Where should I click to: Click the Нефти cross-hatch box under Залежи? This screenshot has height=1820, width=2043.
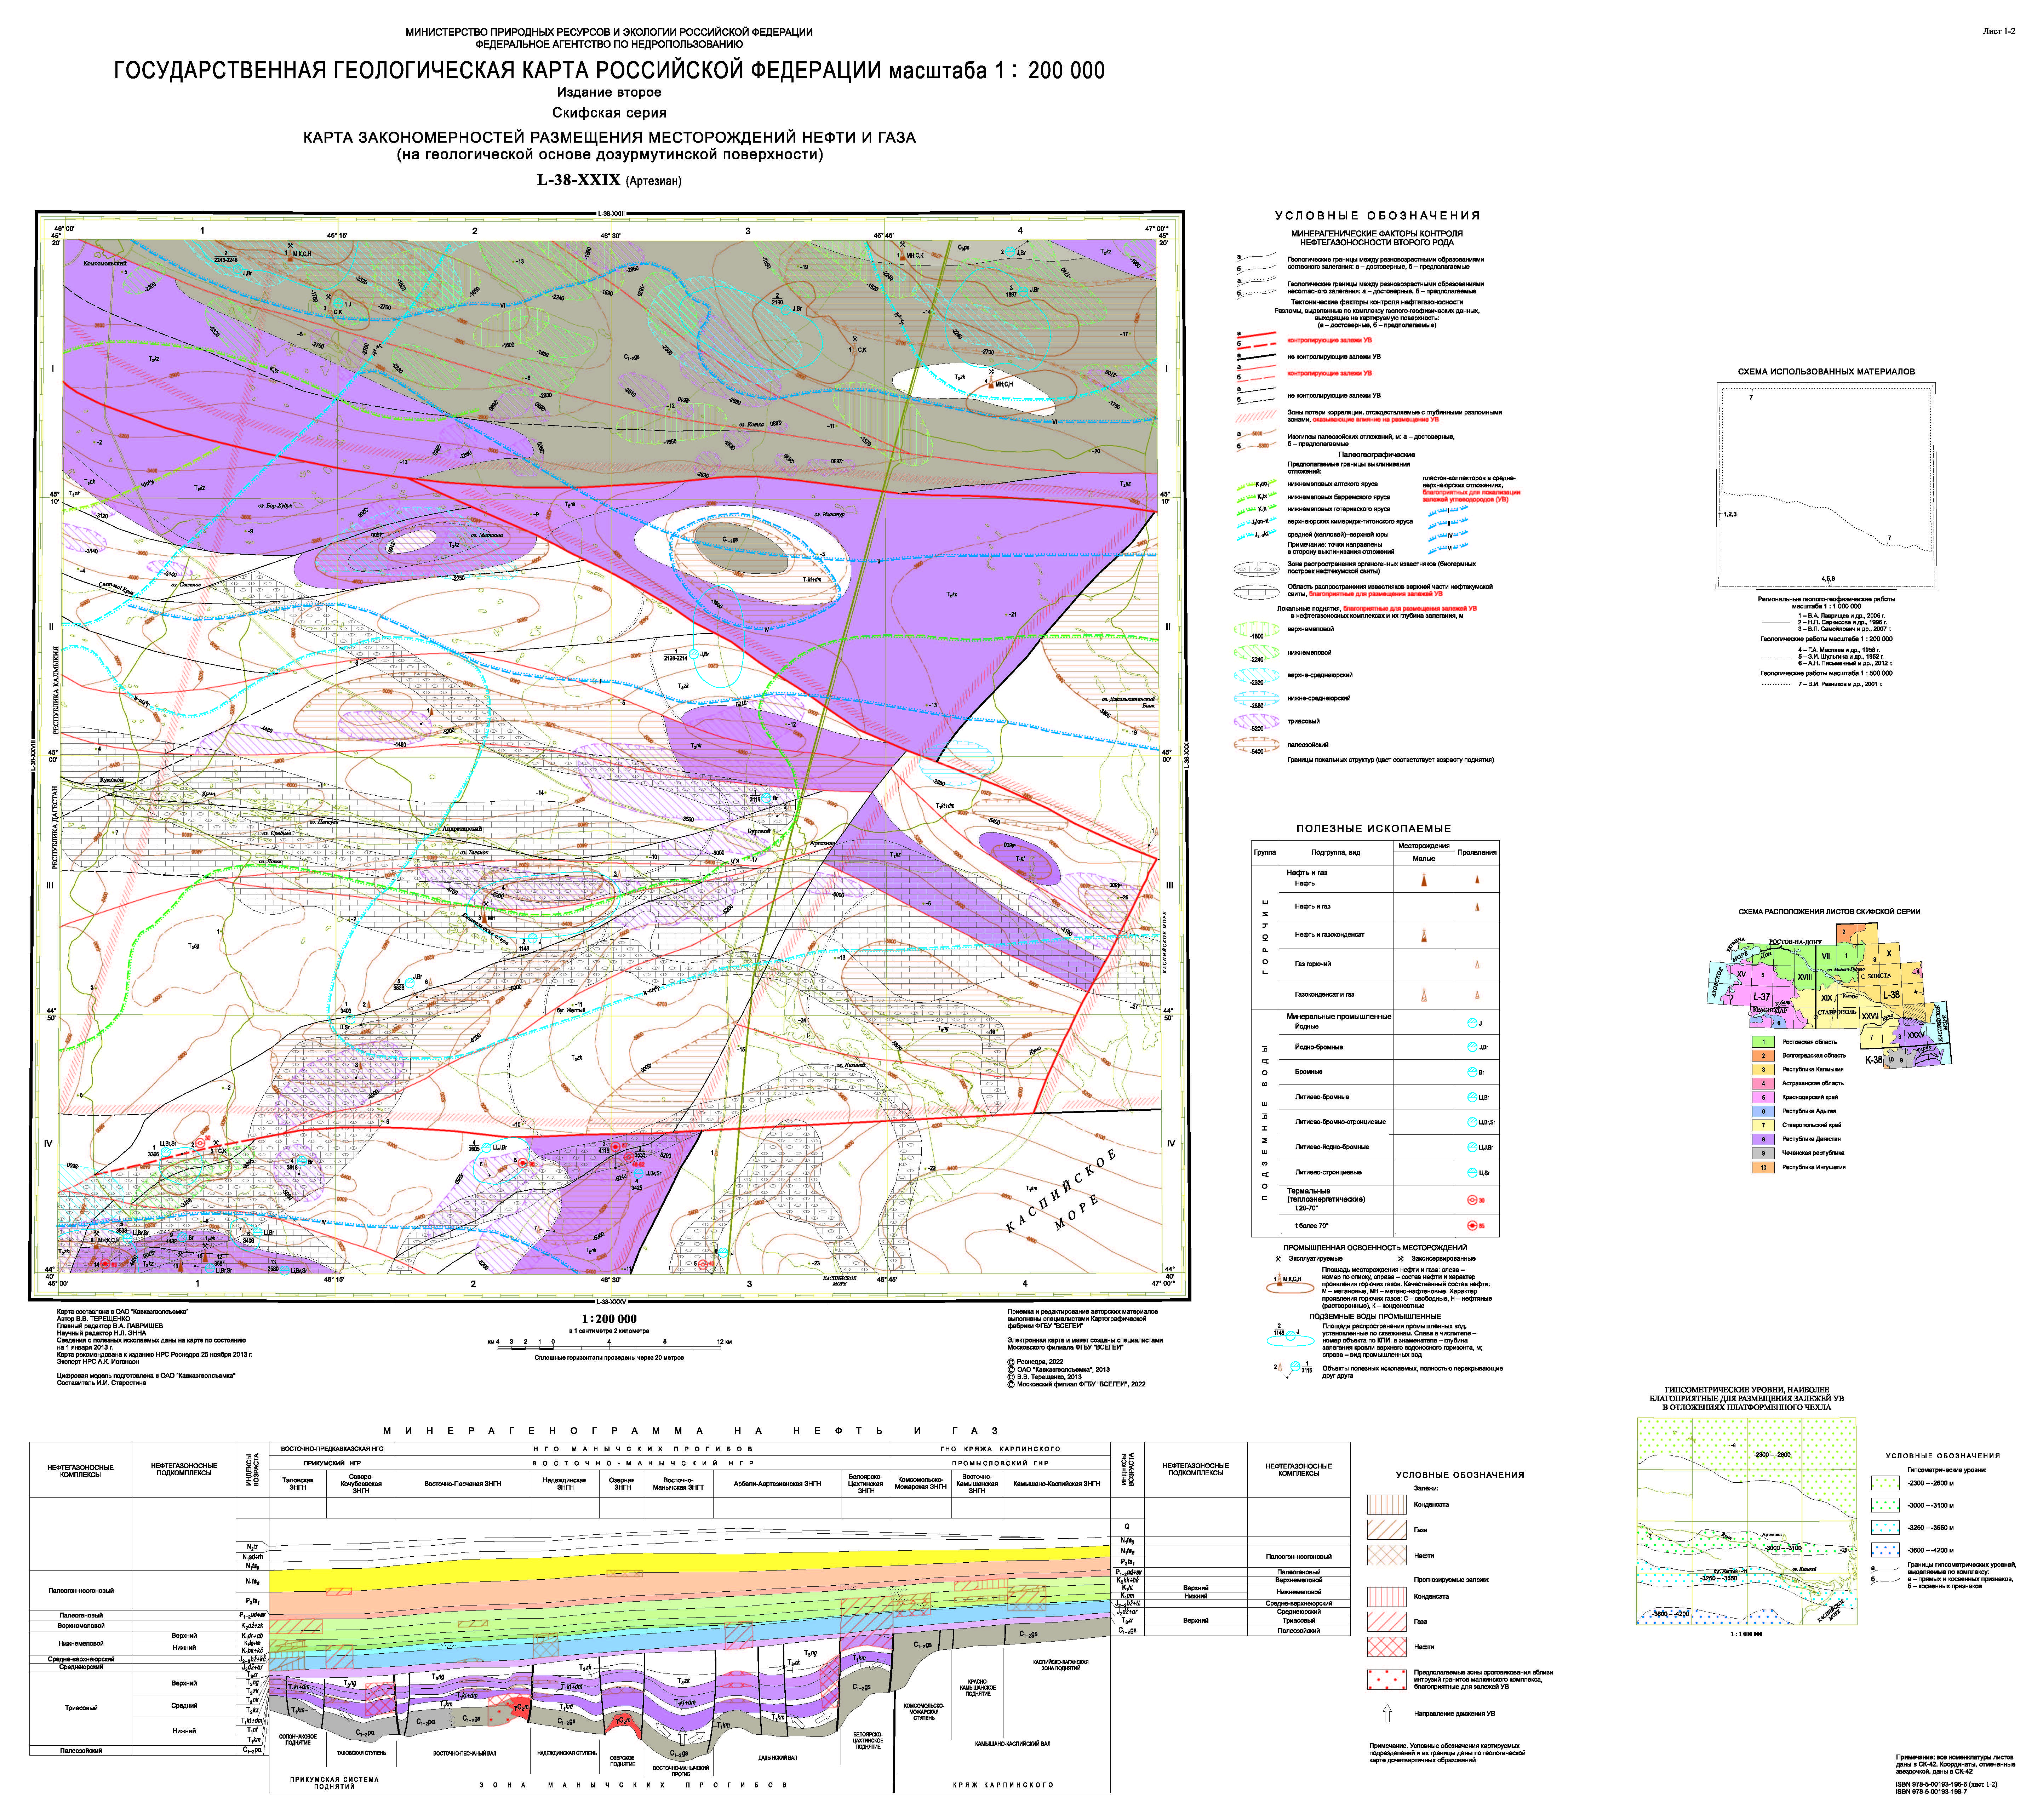click(1387, 1555)
